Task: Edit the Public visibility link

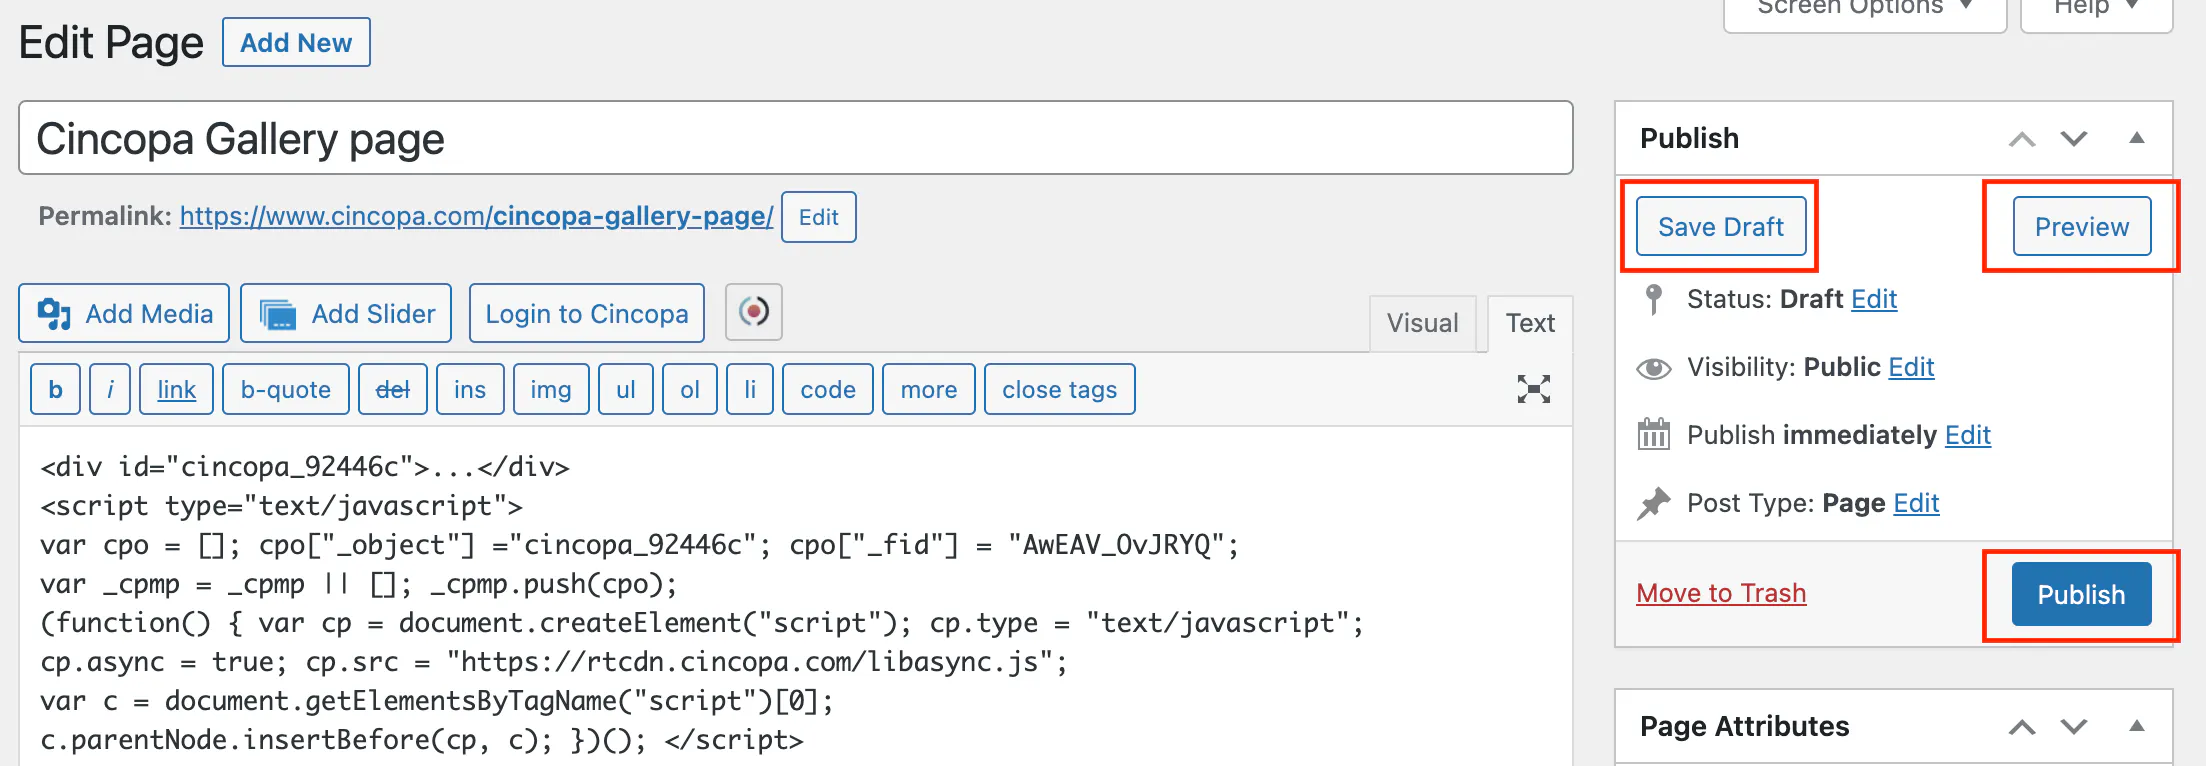Action: pyautogui.click(x=1912, y=367)
